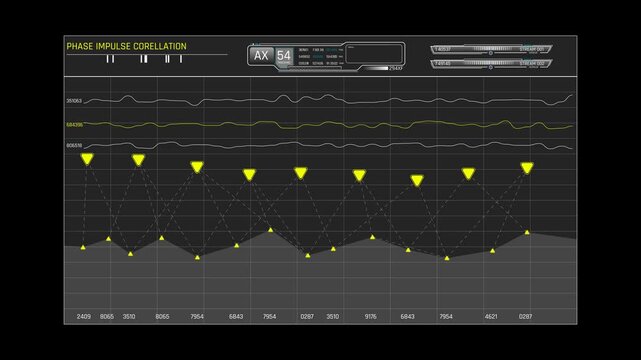
Task: Click the sixth large yellow down-triangle marker
Action: click(359, 176)
